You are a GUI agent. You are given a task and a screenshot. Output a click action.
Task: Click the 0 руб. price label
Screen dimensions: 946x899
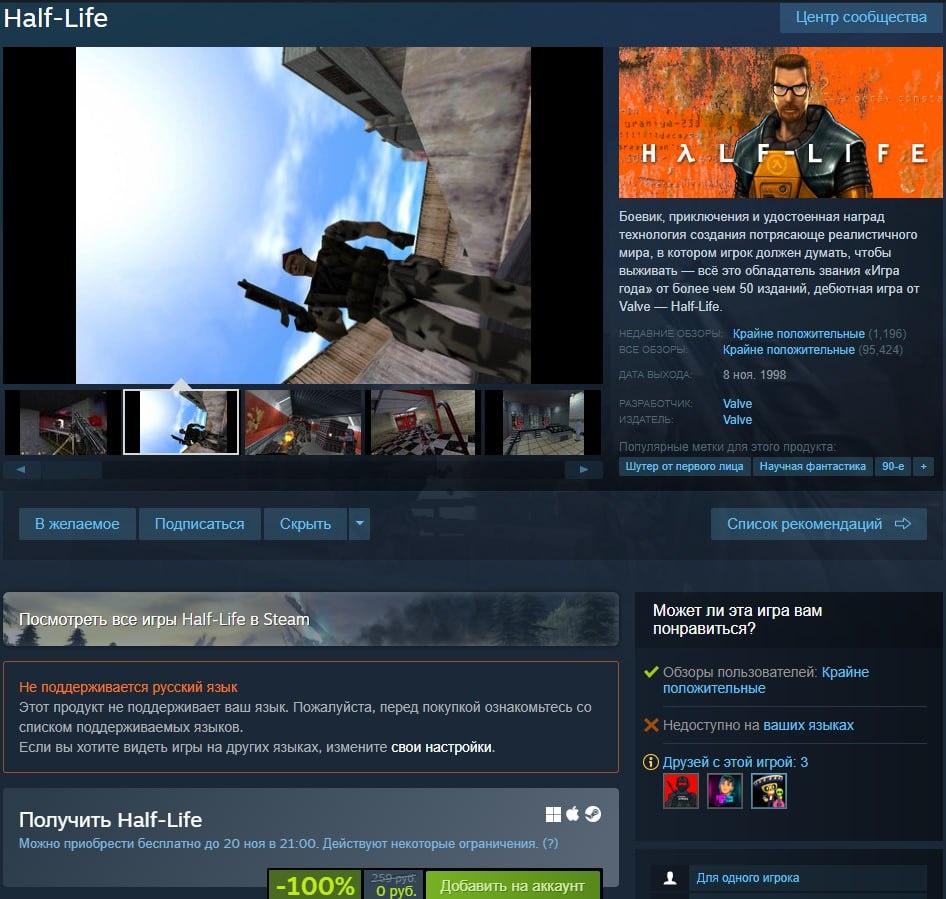click(396, 891)
